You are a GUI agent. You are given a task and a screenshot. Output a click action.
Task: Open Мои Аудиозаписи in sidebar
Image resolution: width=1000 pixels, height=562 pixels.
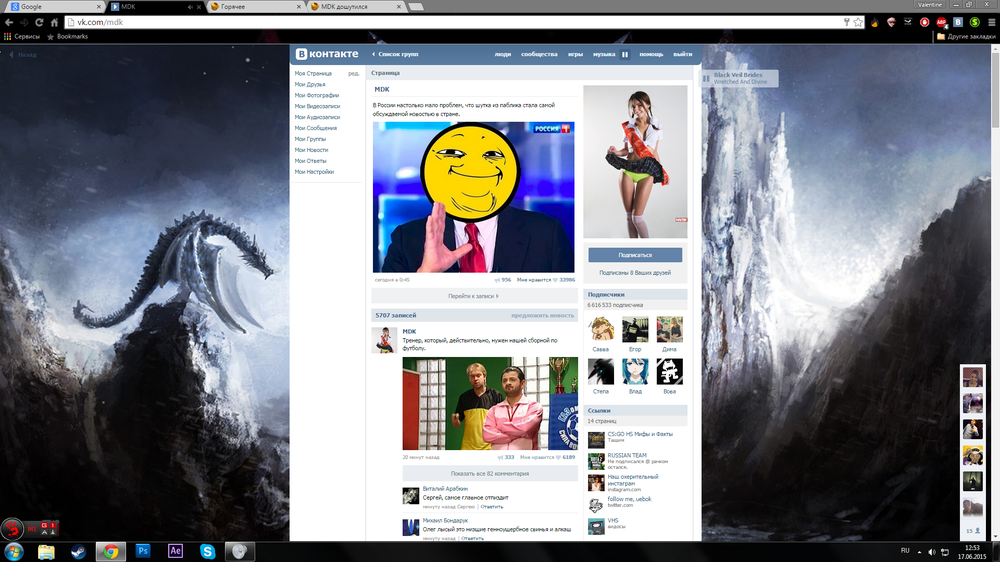[x=317, y=117]
